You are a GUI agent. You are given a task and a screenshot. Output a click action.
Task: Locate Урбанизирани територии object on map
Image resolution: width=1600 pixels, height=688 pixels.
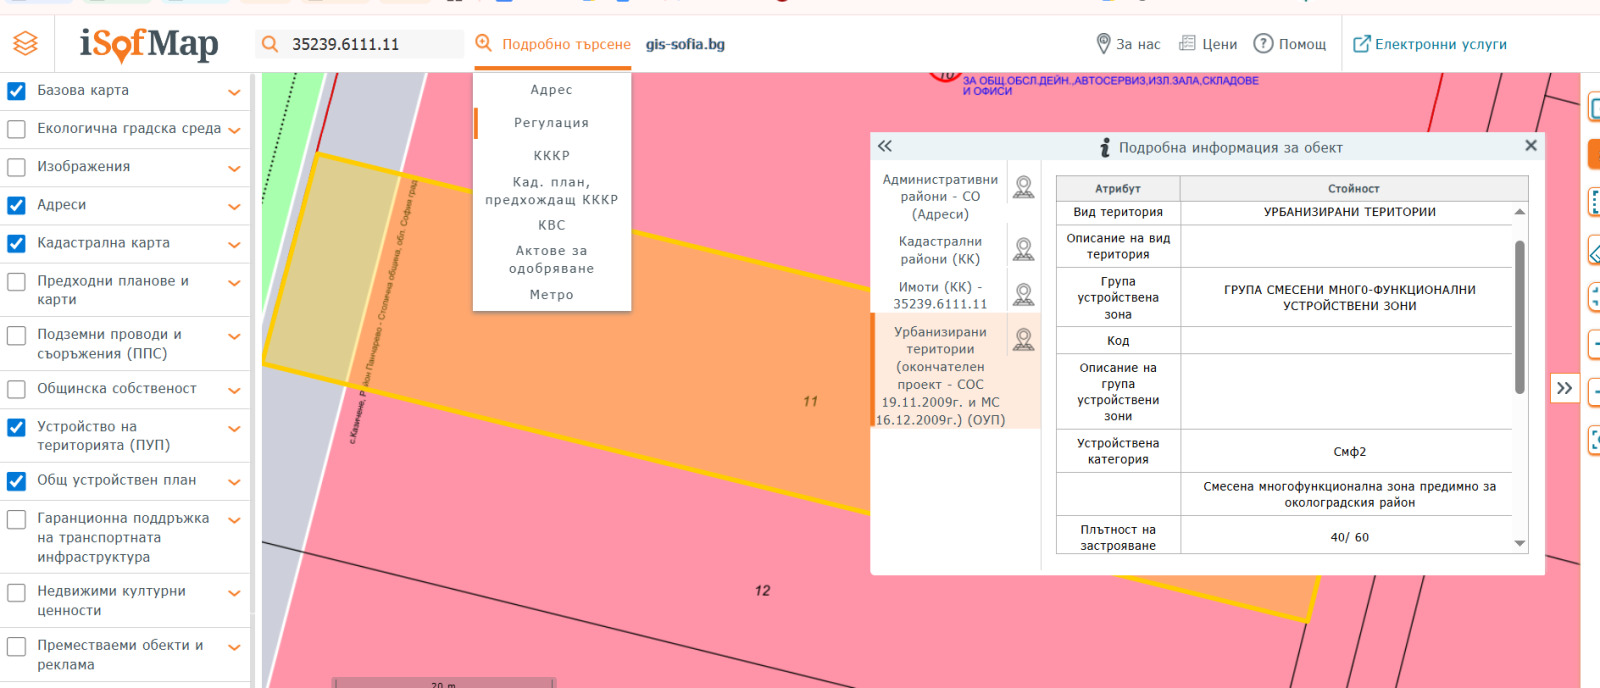pyautogui.click(x=1023, y=340)
